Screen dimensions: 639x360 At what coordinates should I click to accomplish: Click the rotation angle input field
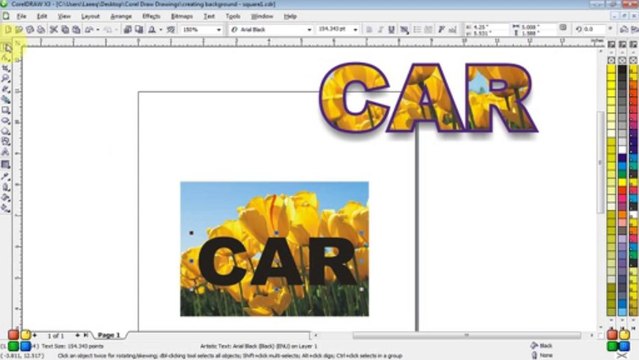tap(595, 29)
